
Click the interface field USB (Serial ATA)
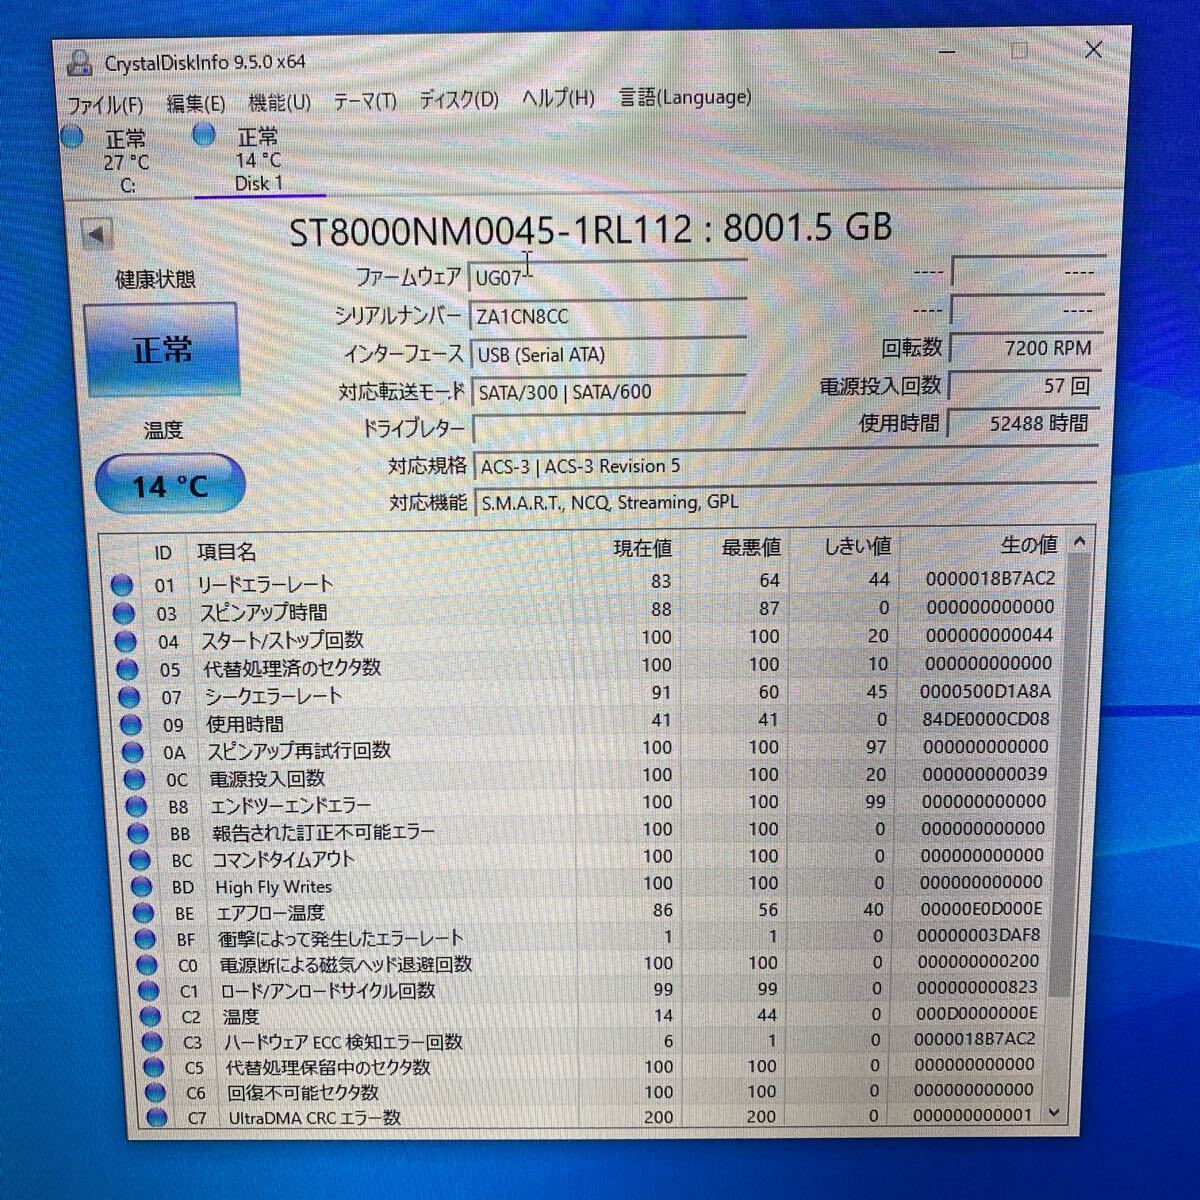[608, 354]
